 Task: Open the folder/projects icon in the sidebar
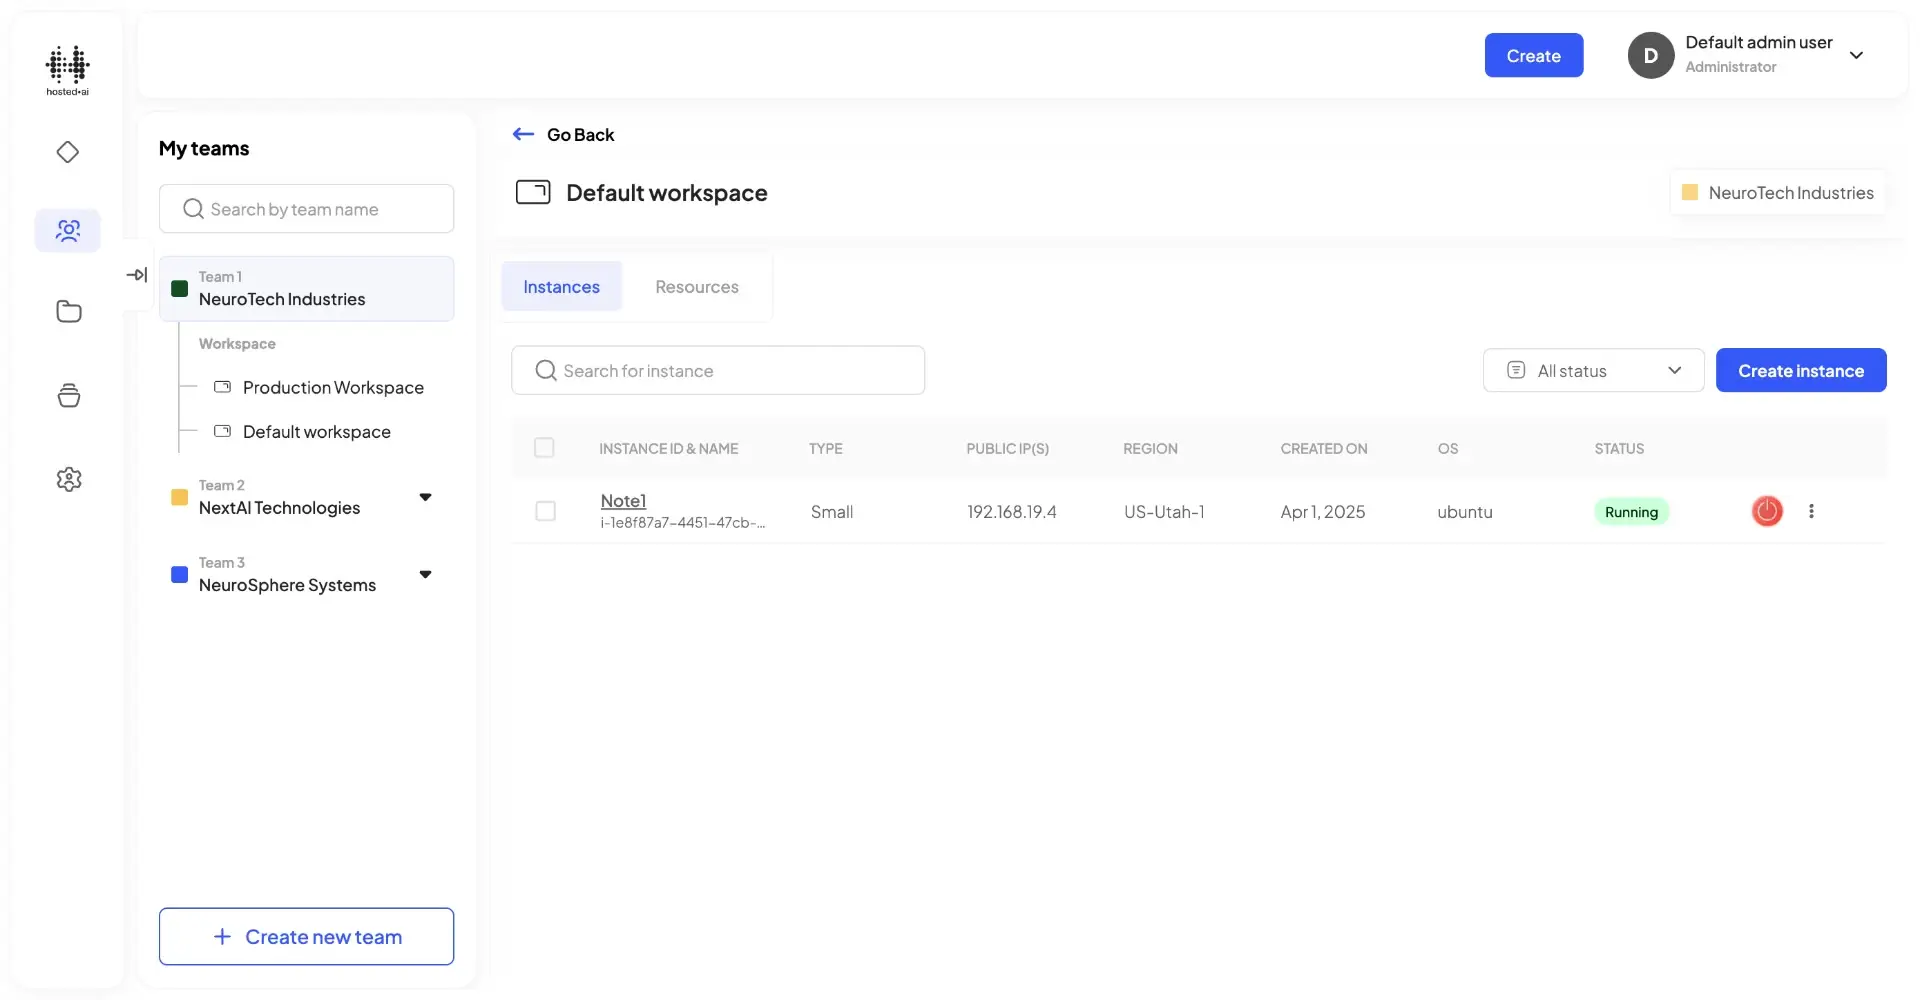pyautogui.click(x=67, y=311)
